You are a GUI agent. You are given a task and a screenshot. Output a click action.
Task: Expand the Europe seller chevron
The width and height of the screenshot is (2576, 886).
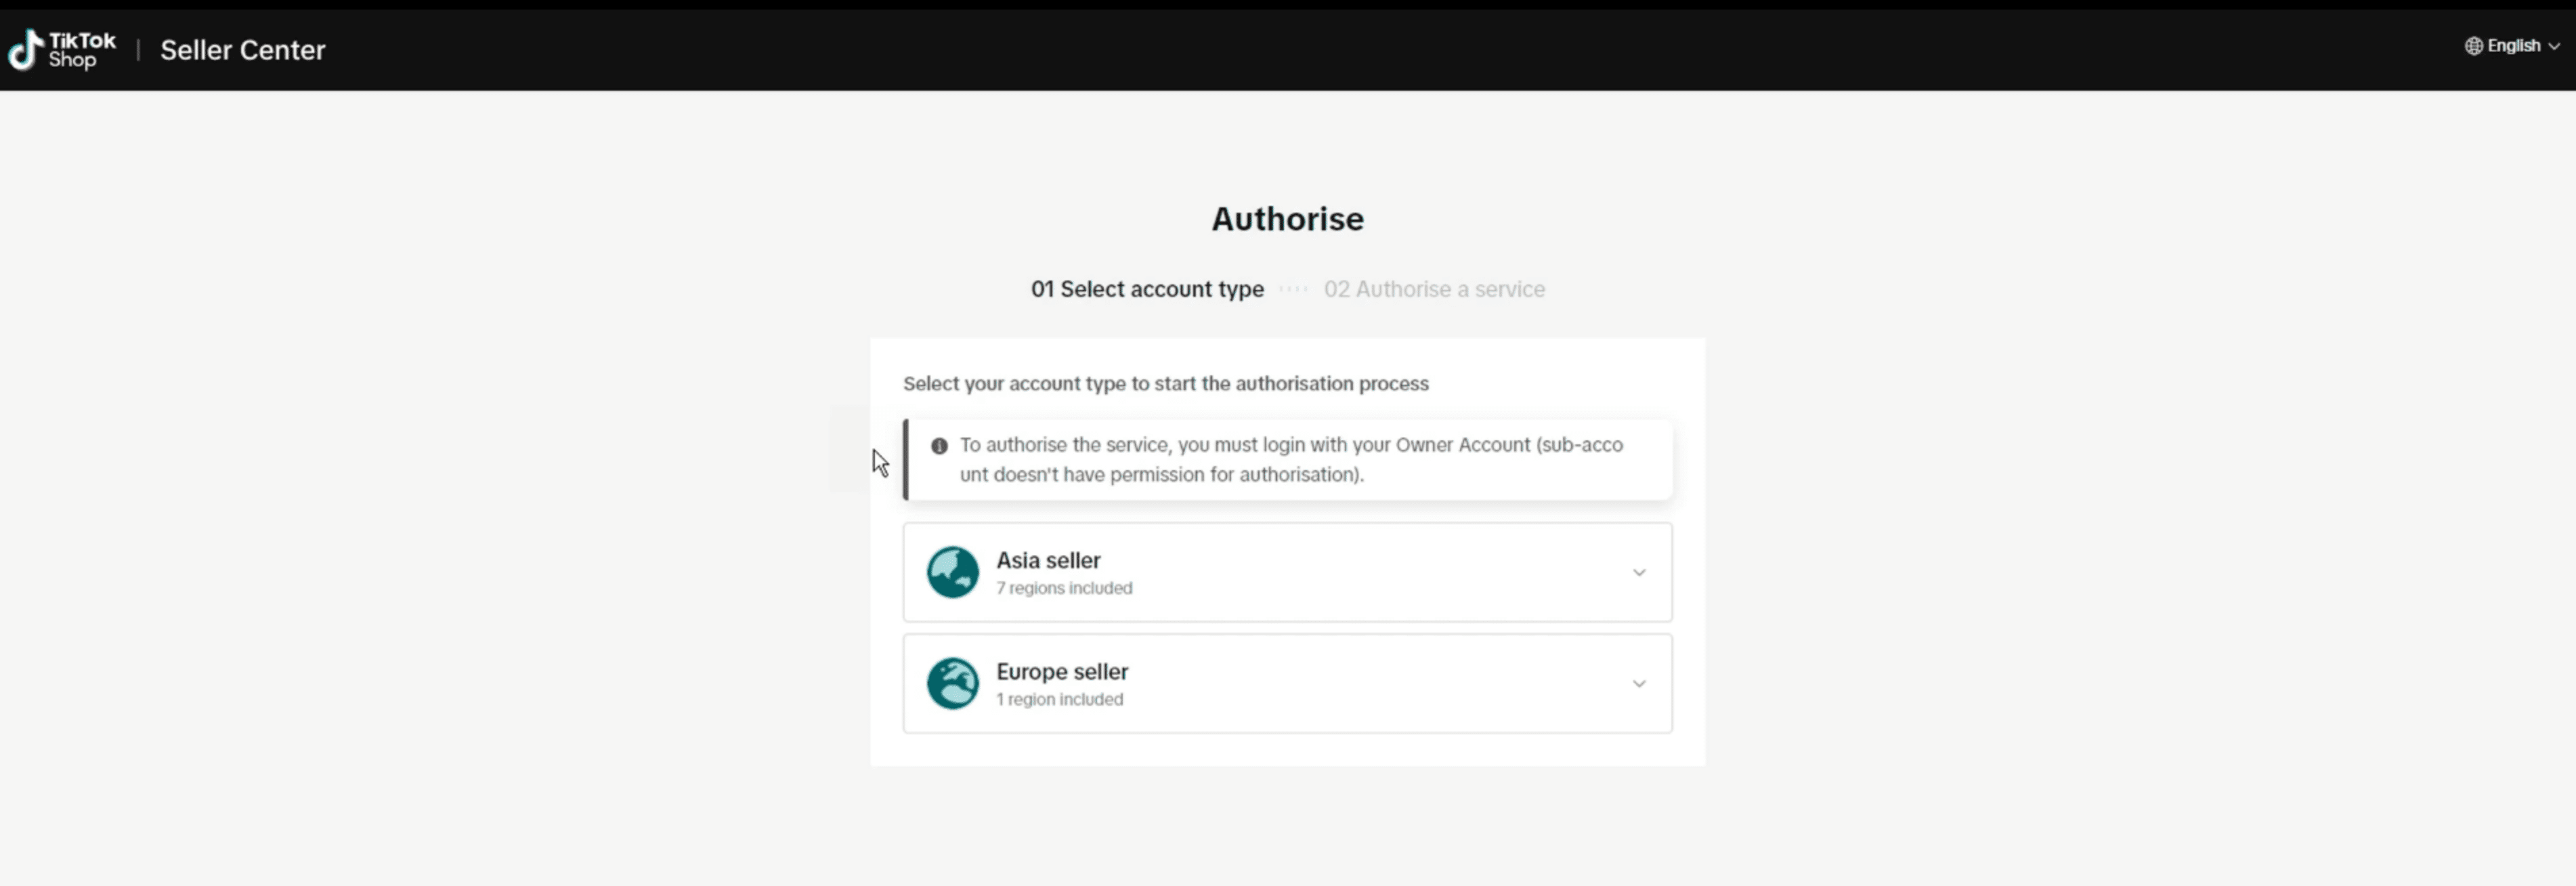point(1639,684)
